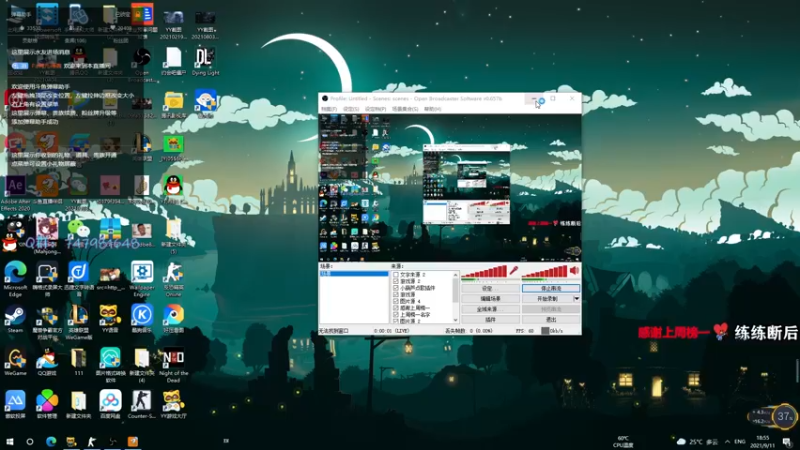
Task: Mute the microphone in OBS
Action: pyautogui.click(x=514, y=271)
